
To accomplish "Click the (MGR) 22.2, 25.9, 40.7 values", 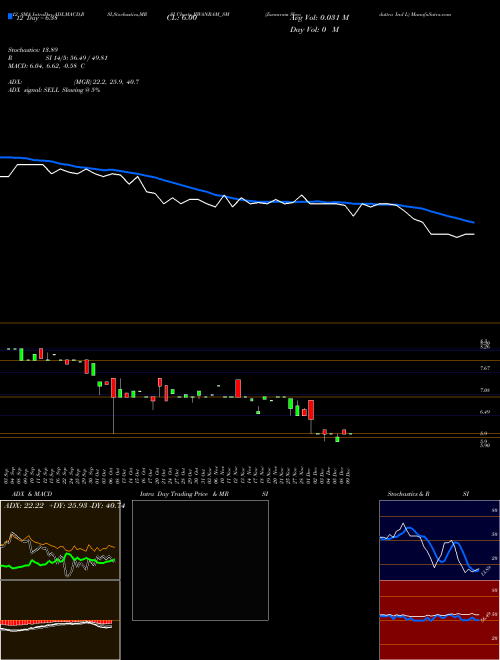I will point(106,82).
